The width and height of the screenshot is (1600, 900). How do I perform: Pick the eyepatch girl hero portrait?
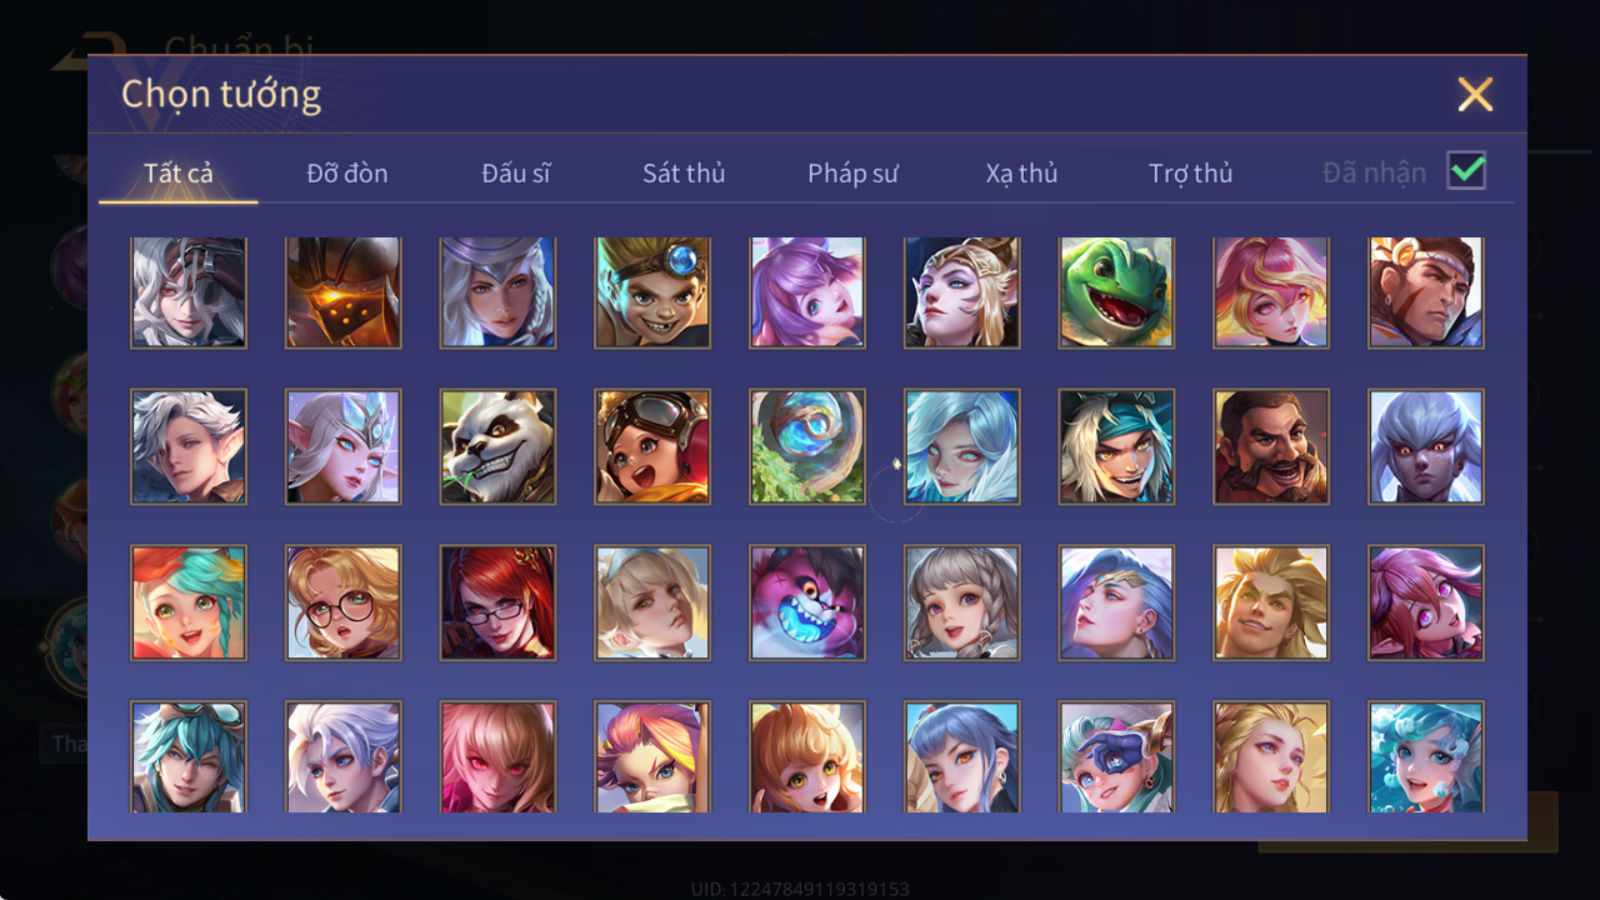(x=1116, y=757)
